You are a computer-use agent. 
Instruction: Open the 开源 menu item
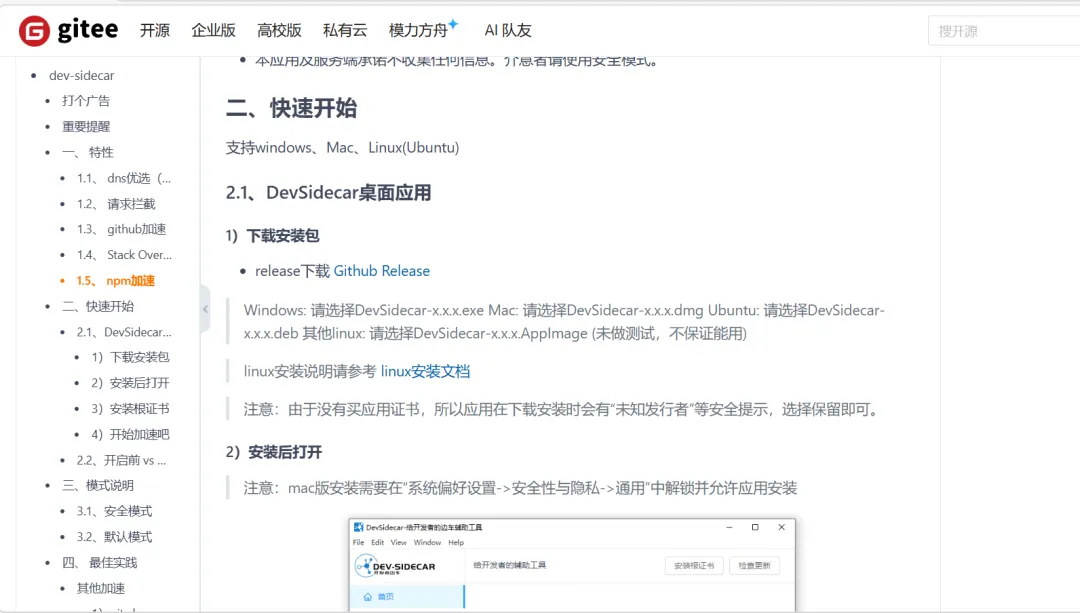(x=155, y=30)
